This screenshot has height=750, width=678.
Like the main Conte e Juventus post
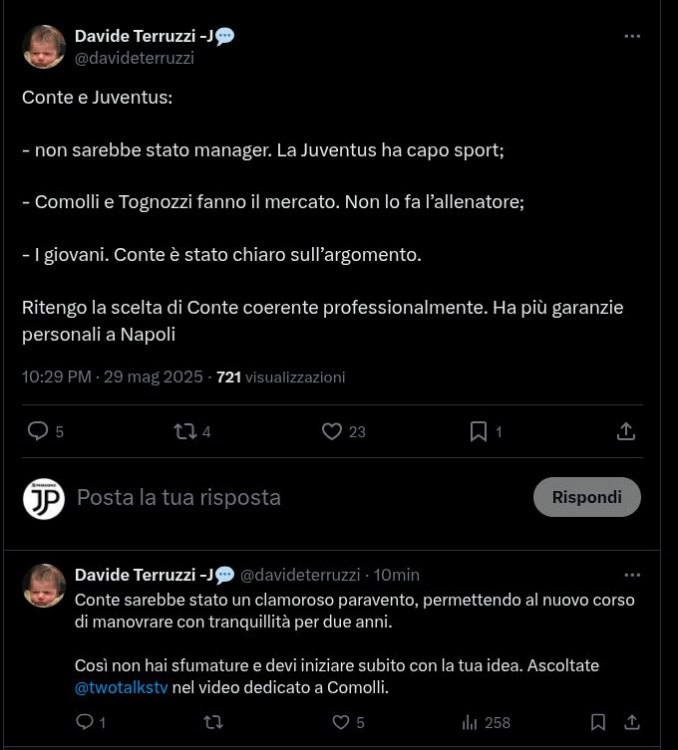click(x=332, y=431)
